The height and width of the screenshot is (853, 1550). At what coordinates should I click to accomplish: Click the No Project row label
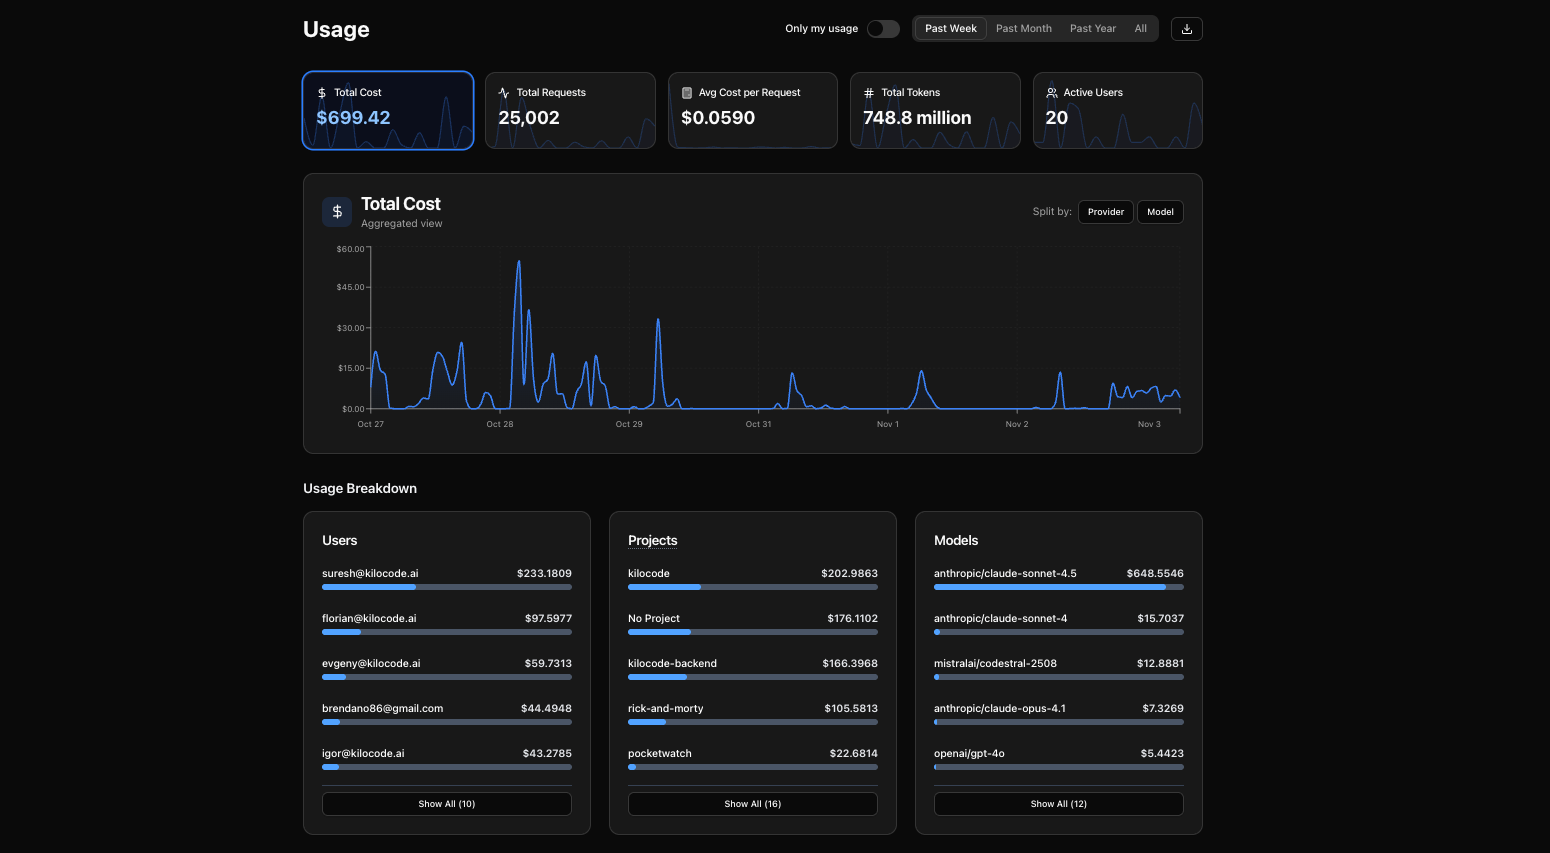click(654, 618)
